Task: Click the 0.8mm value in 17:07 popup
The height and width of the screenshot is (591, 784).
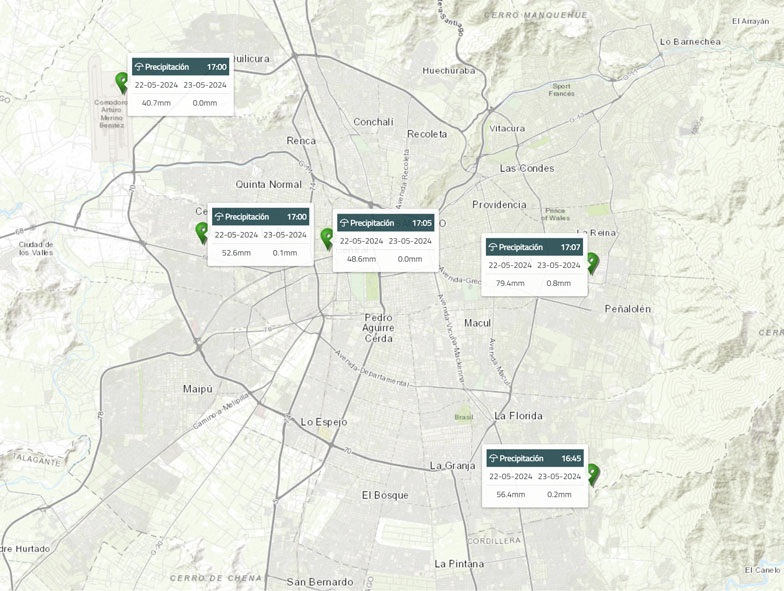Action: (x=558, y=283)
